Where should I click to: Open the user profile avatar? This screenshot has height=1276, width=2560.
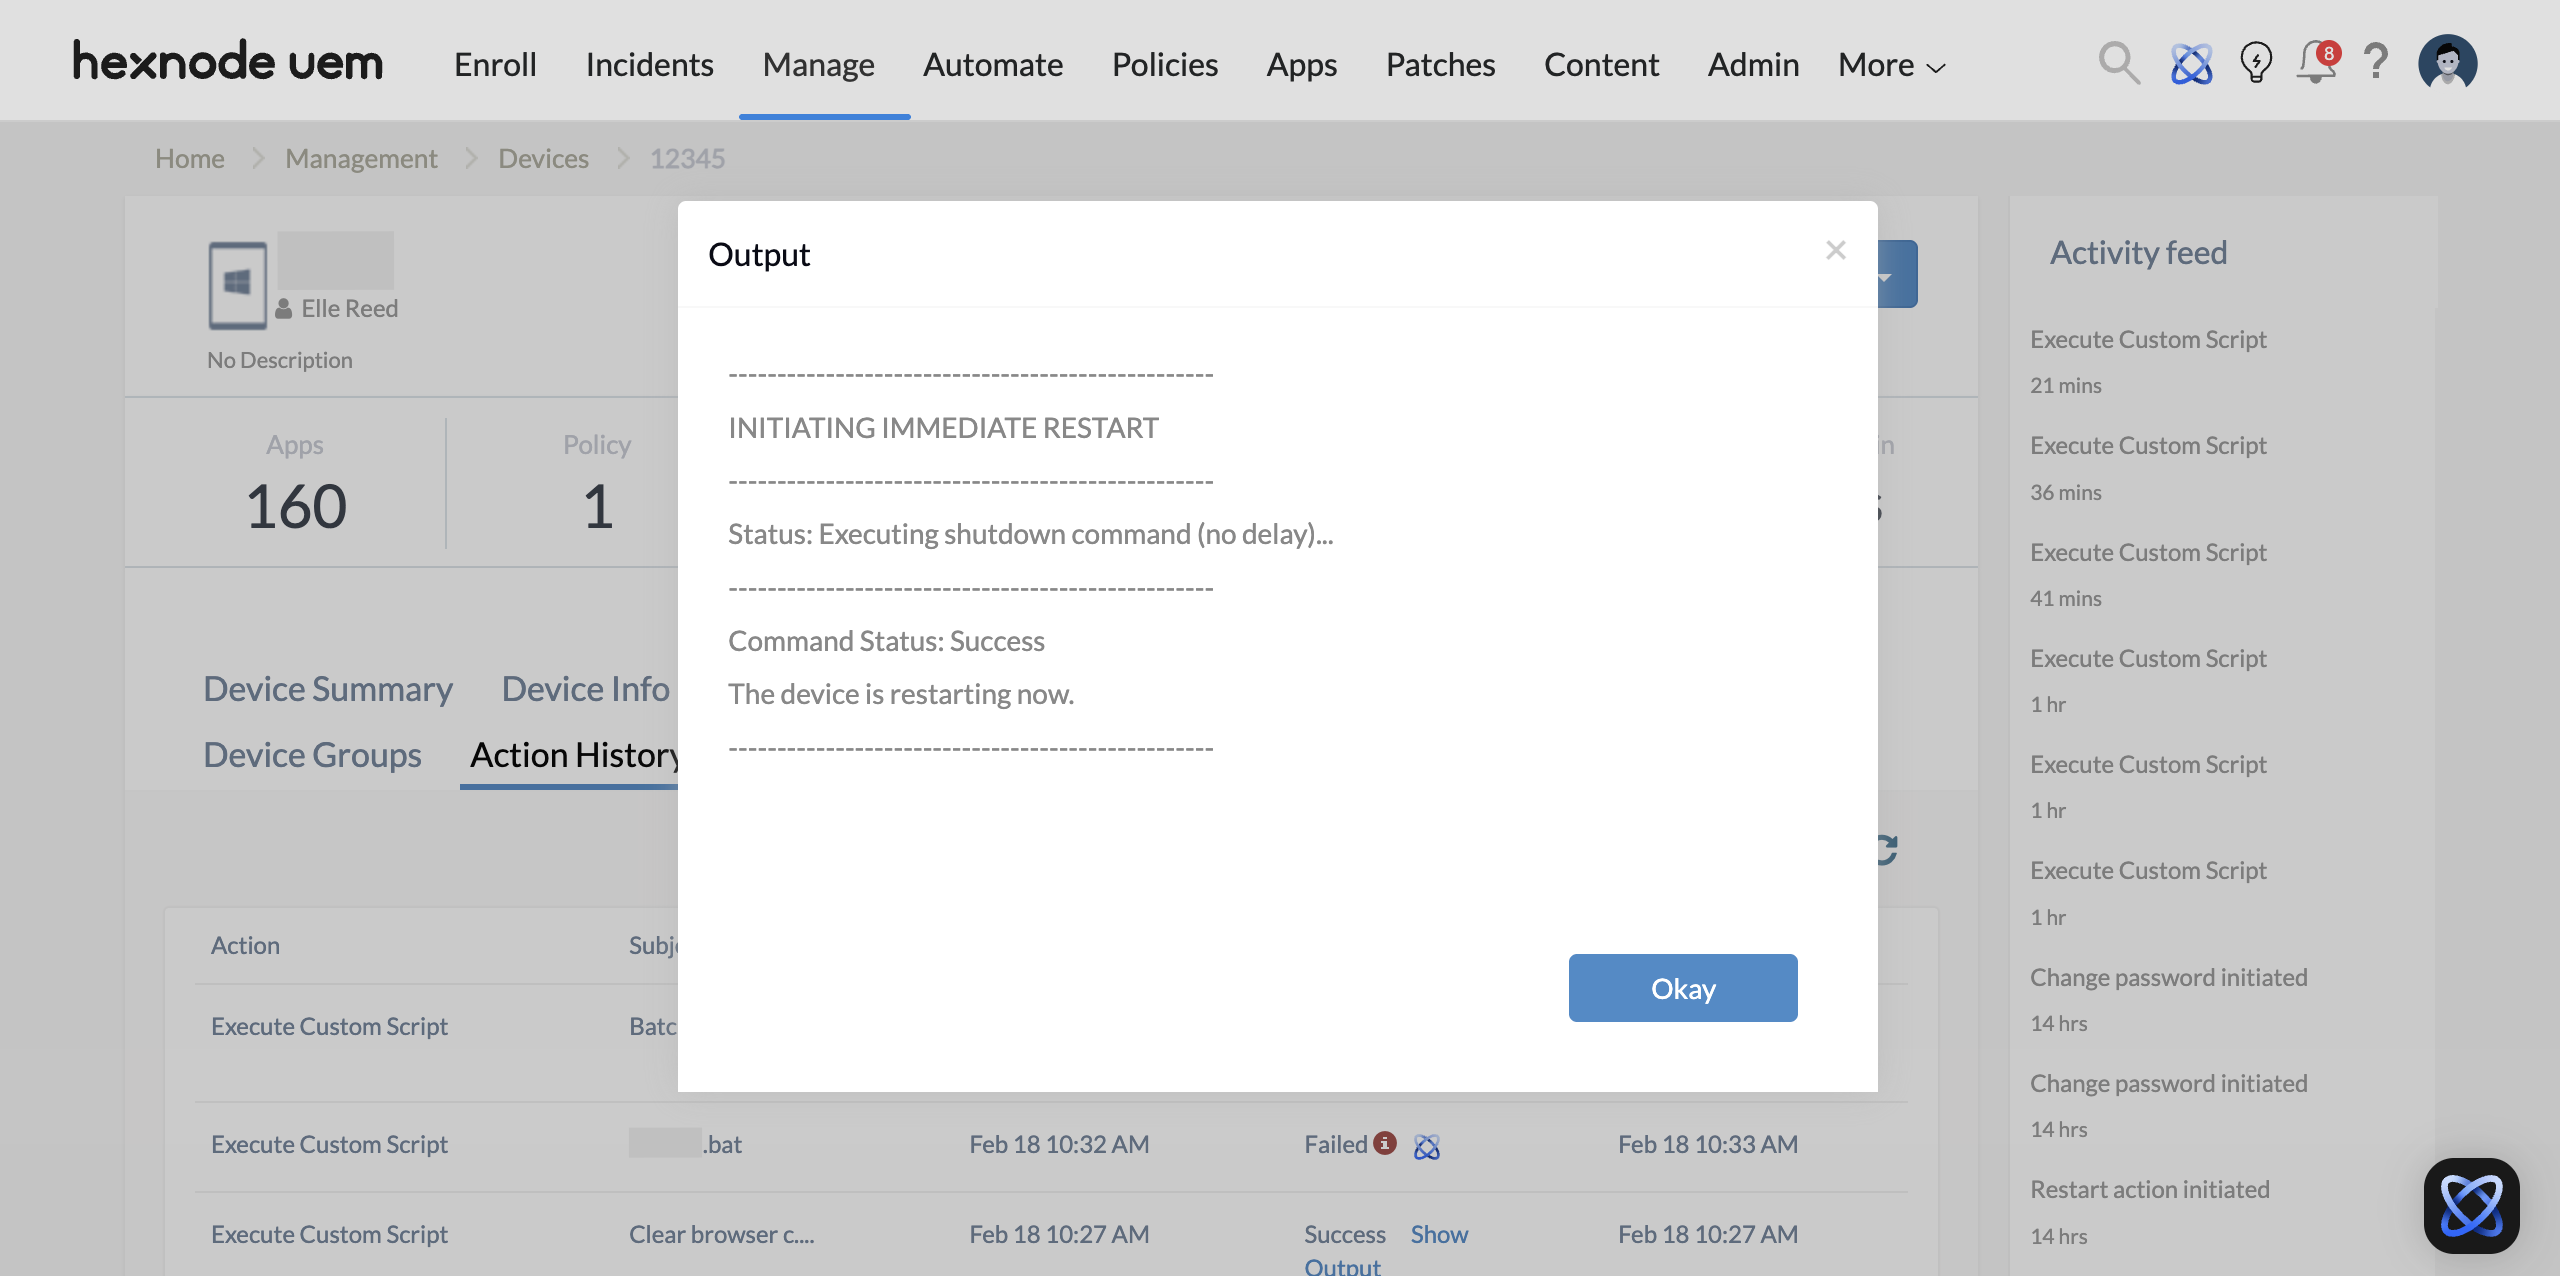[2447, 64]
